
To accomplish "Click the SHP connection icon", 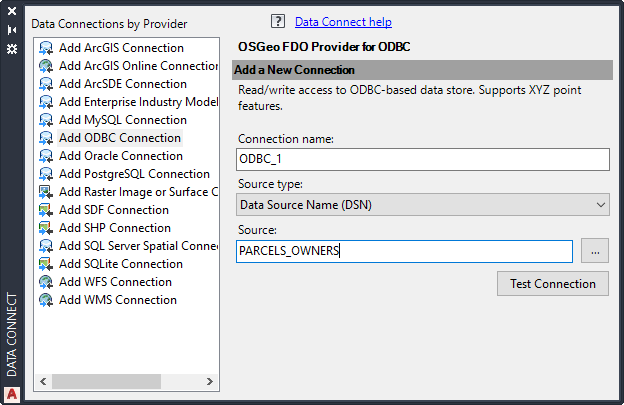I will [46, 228].
